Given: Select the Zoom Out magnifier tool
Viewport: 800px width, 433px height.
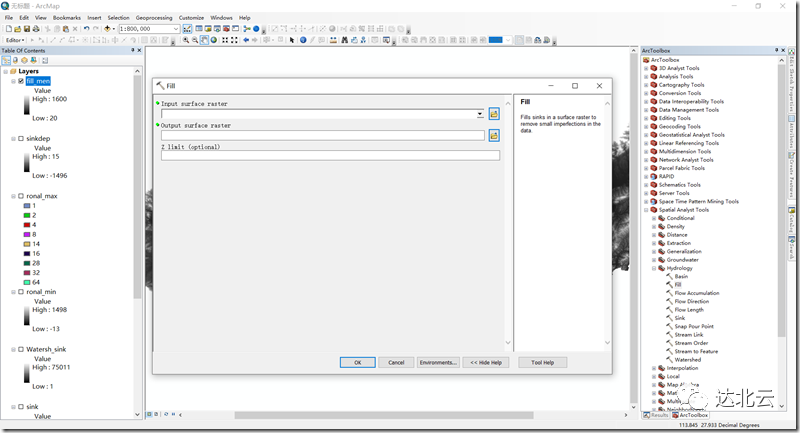Looking at the screenshot, I should (195, 40).
